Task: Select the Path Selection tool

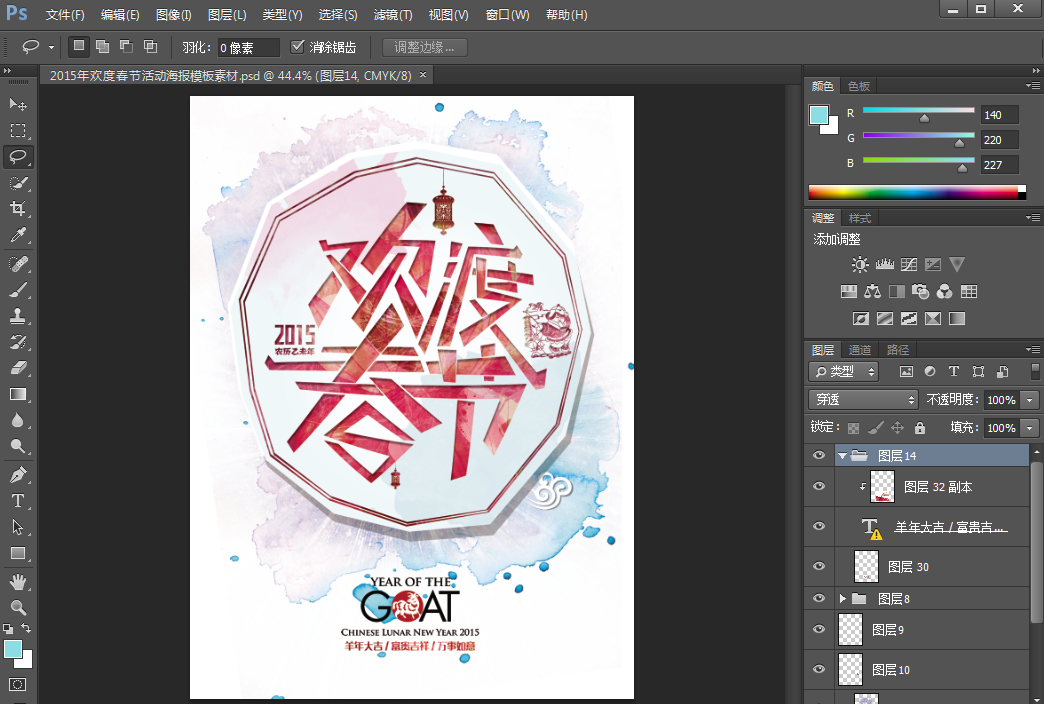Action: [18, 527]
